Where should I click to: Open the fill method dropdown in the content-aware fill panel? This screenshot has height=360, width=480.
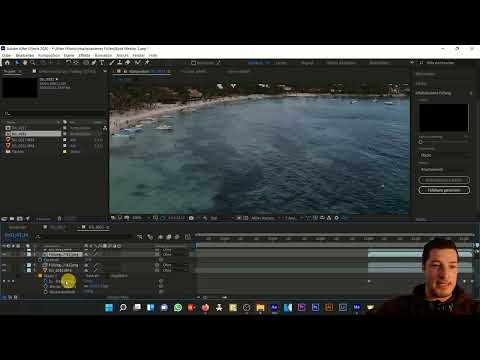[443, 155]
